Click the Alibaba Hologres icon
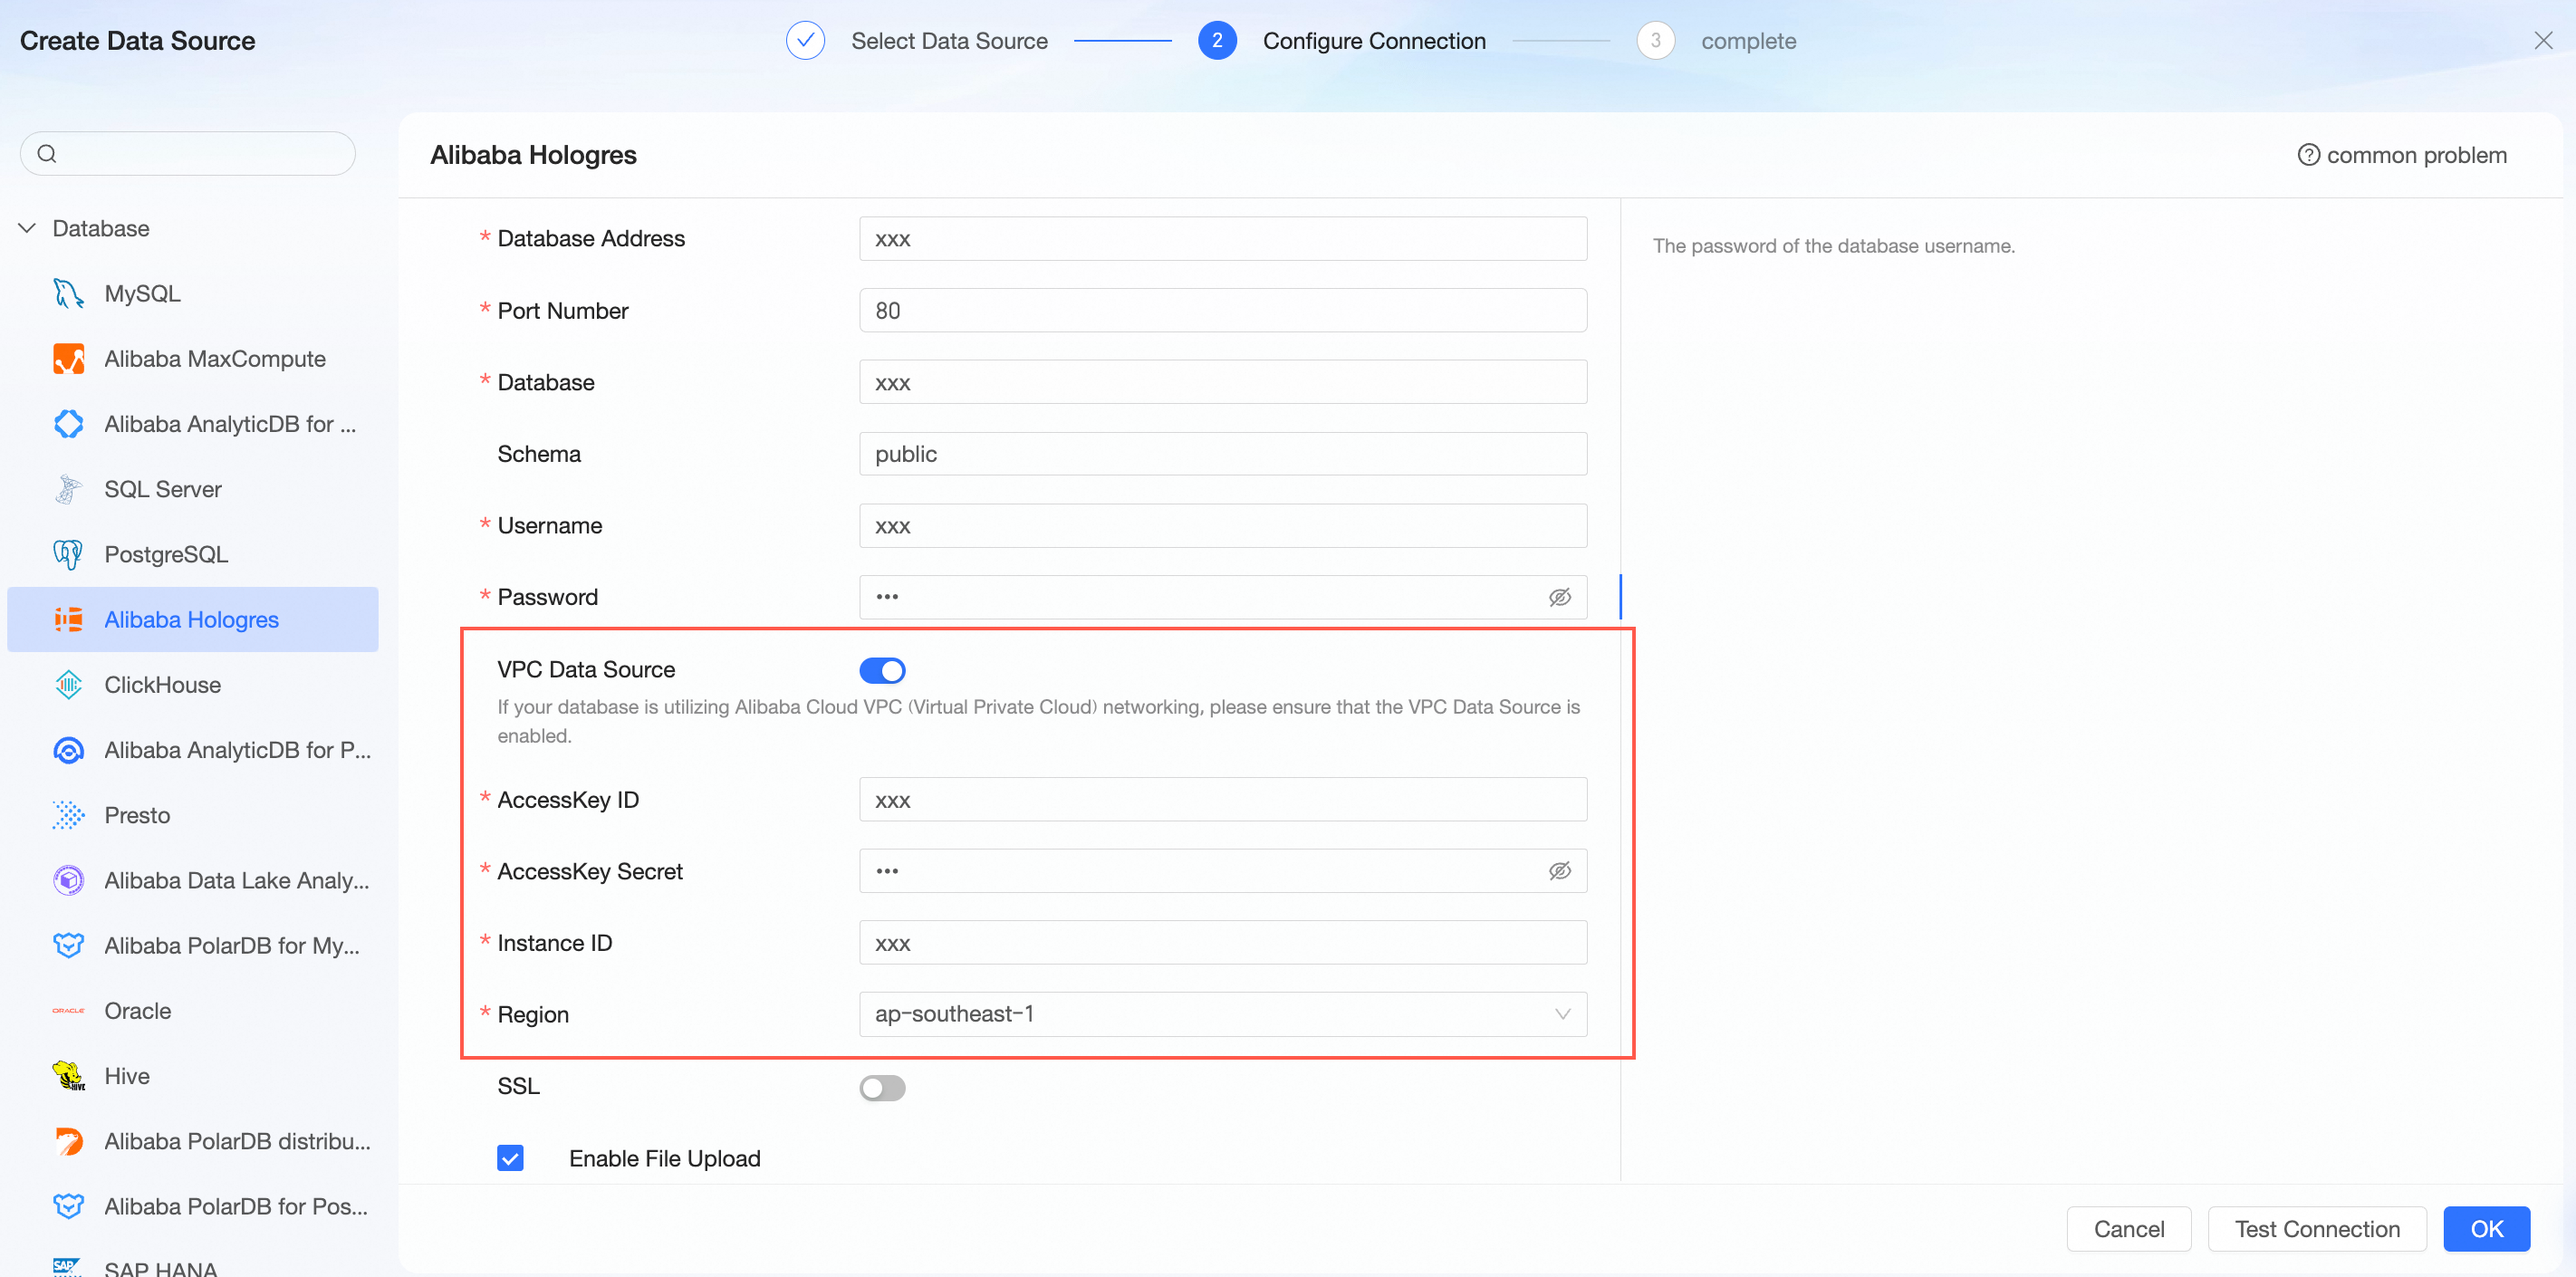This screenshot has width=2576, height=1277. pyautogui.click(x=68, y=620)
